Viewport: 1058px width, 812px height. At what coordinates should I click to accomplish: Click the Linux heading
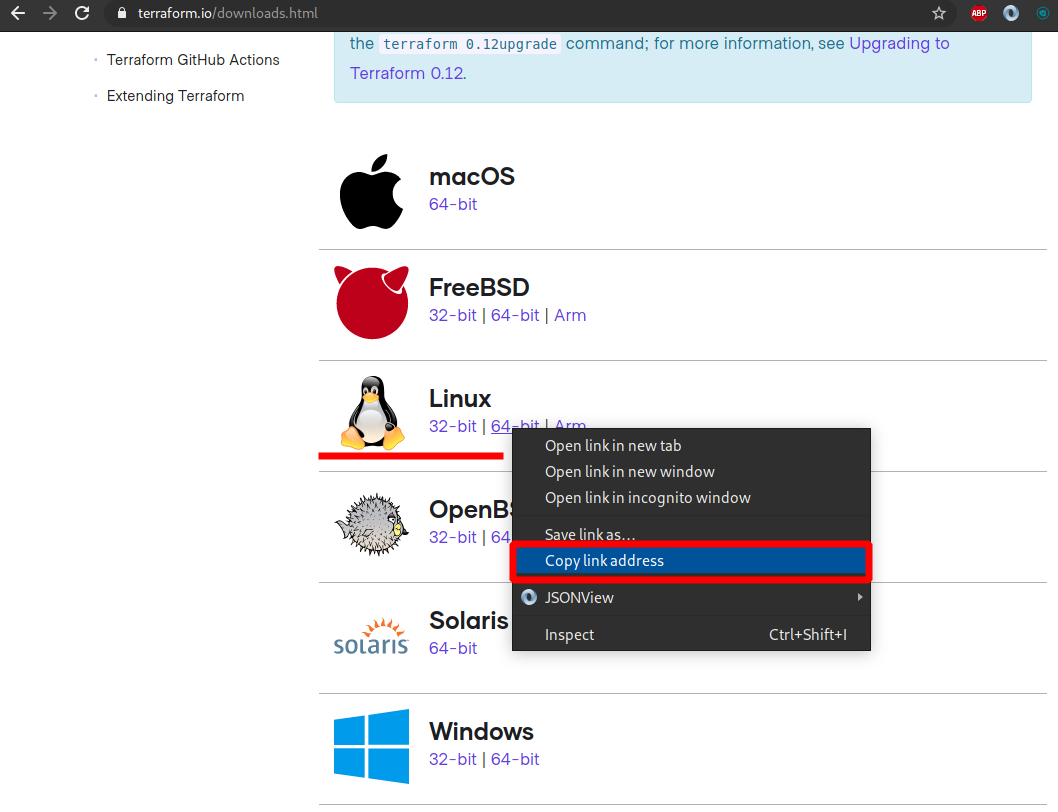460,398
